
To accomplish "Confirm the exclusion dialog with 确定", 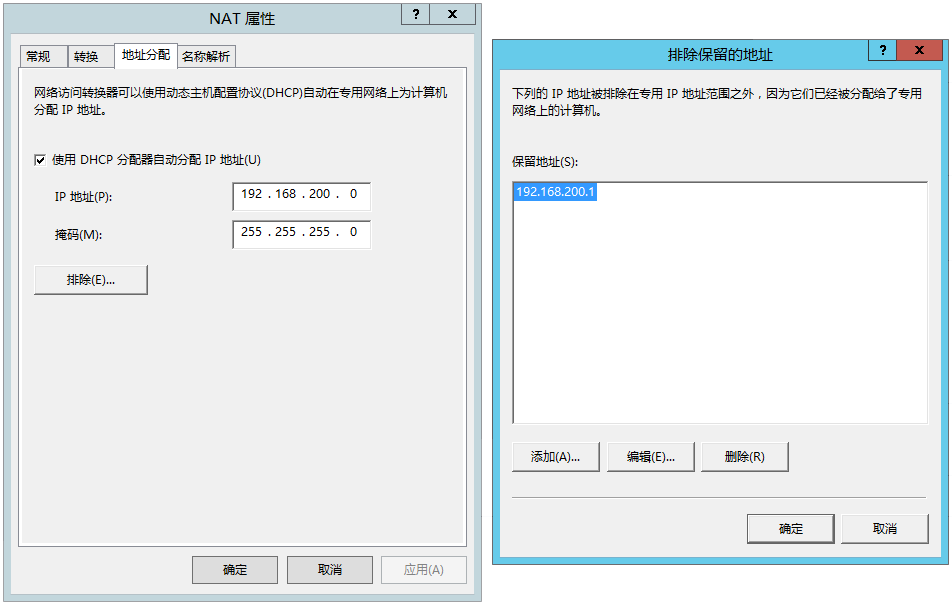I will coord(791,528).
